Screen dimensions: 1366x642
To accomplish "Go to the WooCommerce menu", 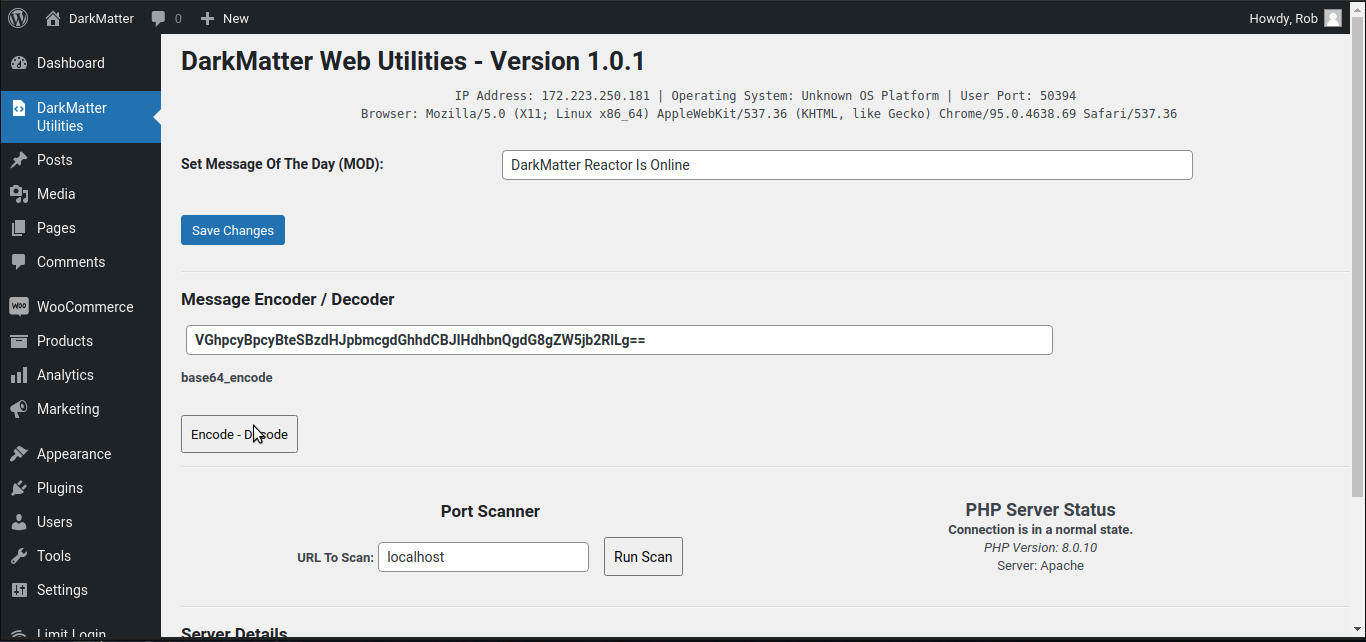I will (80, 307).
